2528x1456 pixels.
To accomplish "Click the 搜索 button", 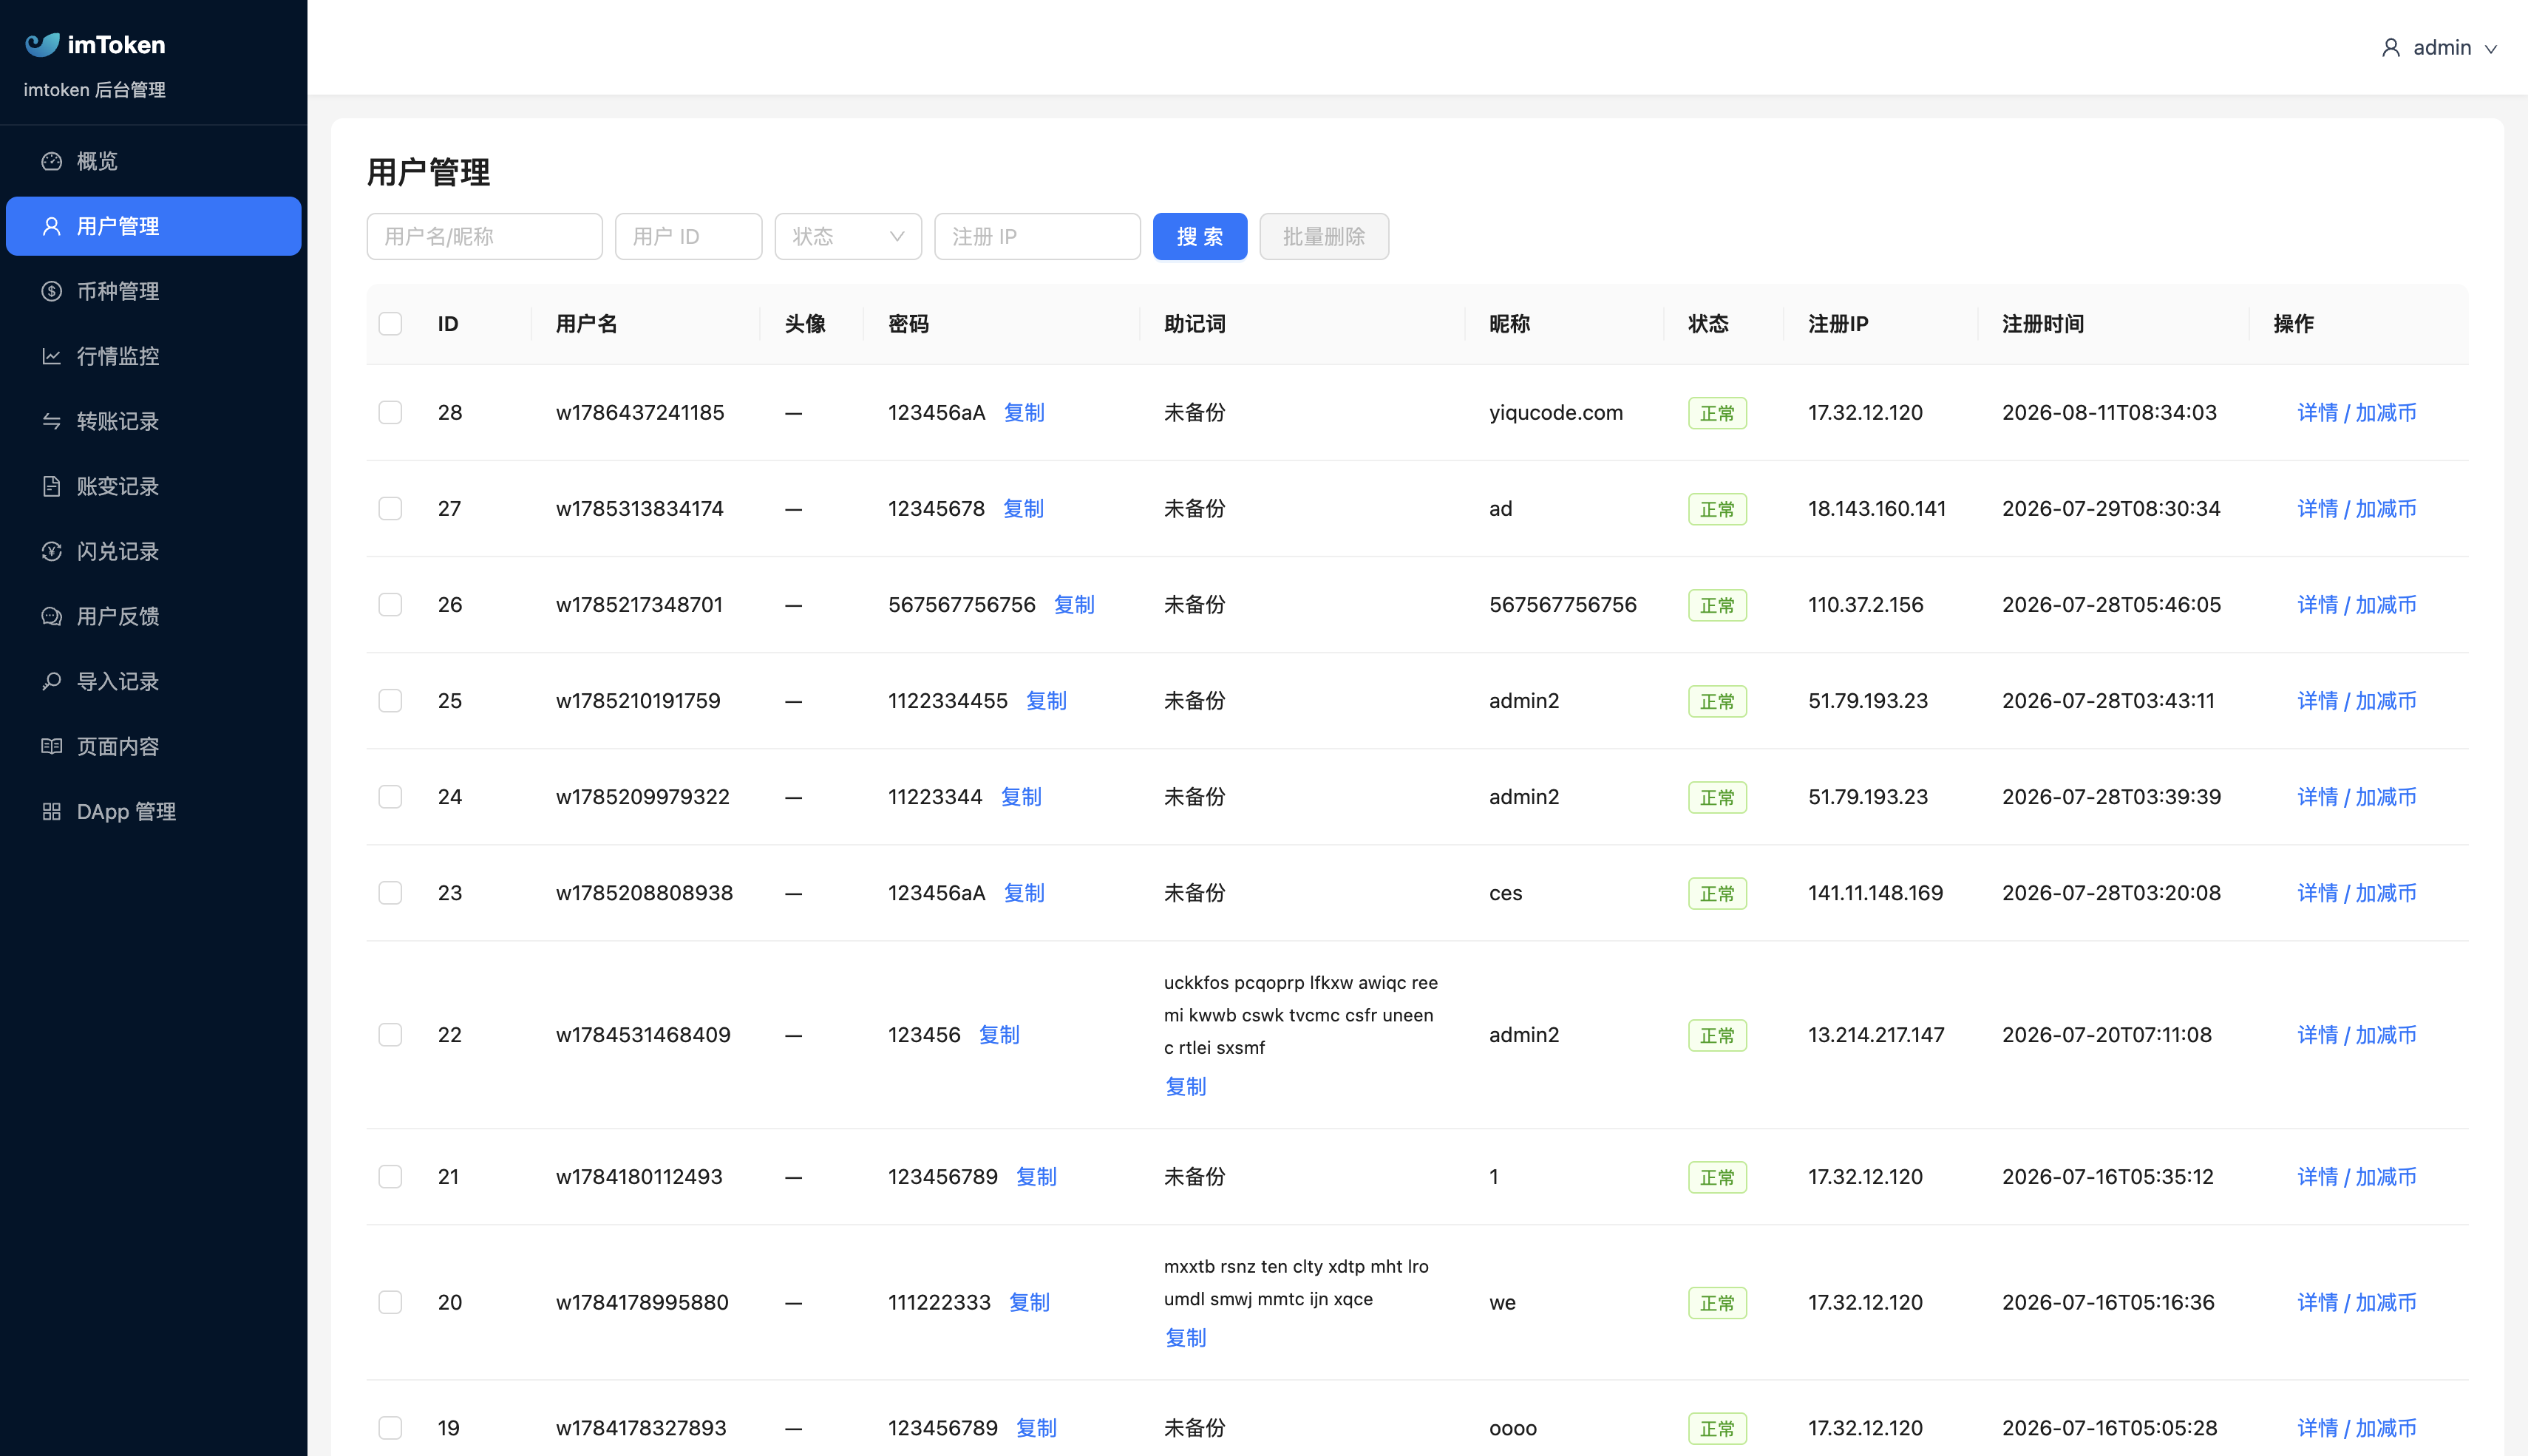I will coord(1200,237).
